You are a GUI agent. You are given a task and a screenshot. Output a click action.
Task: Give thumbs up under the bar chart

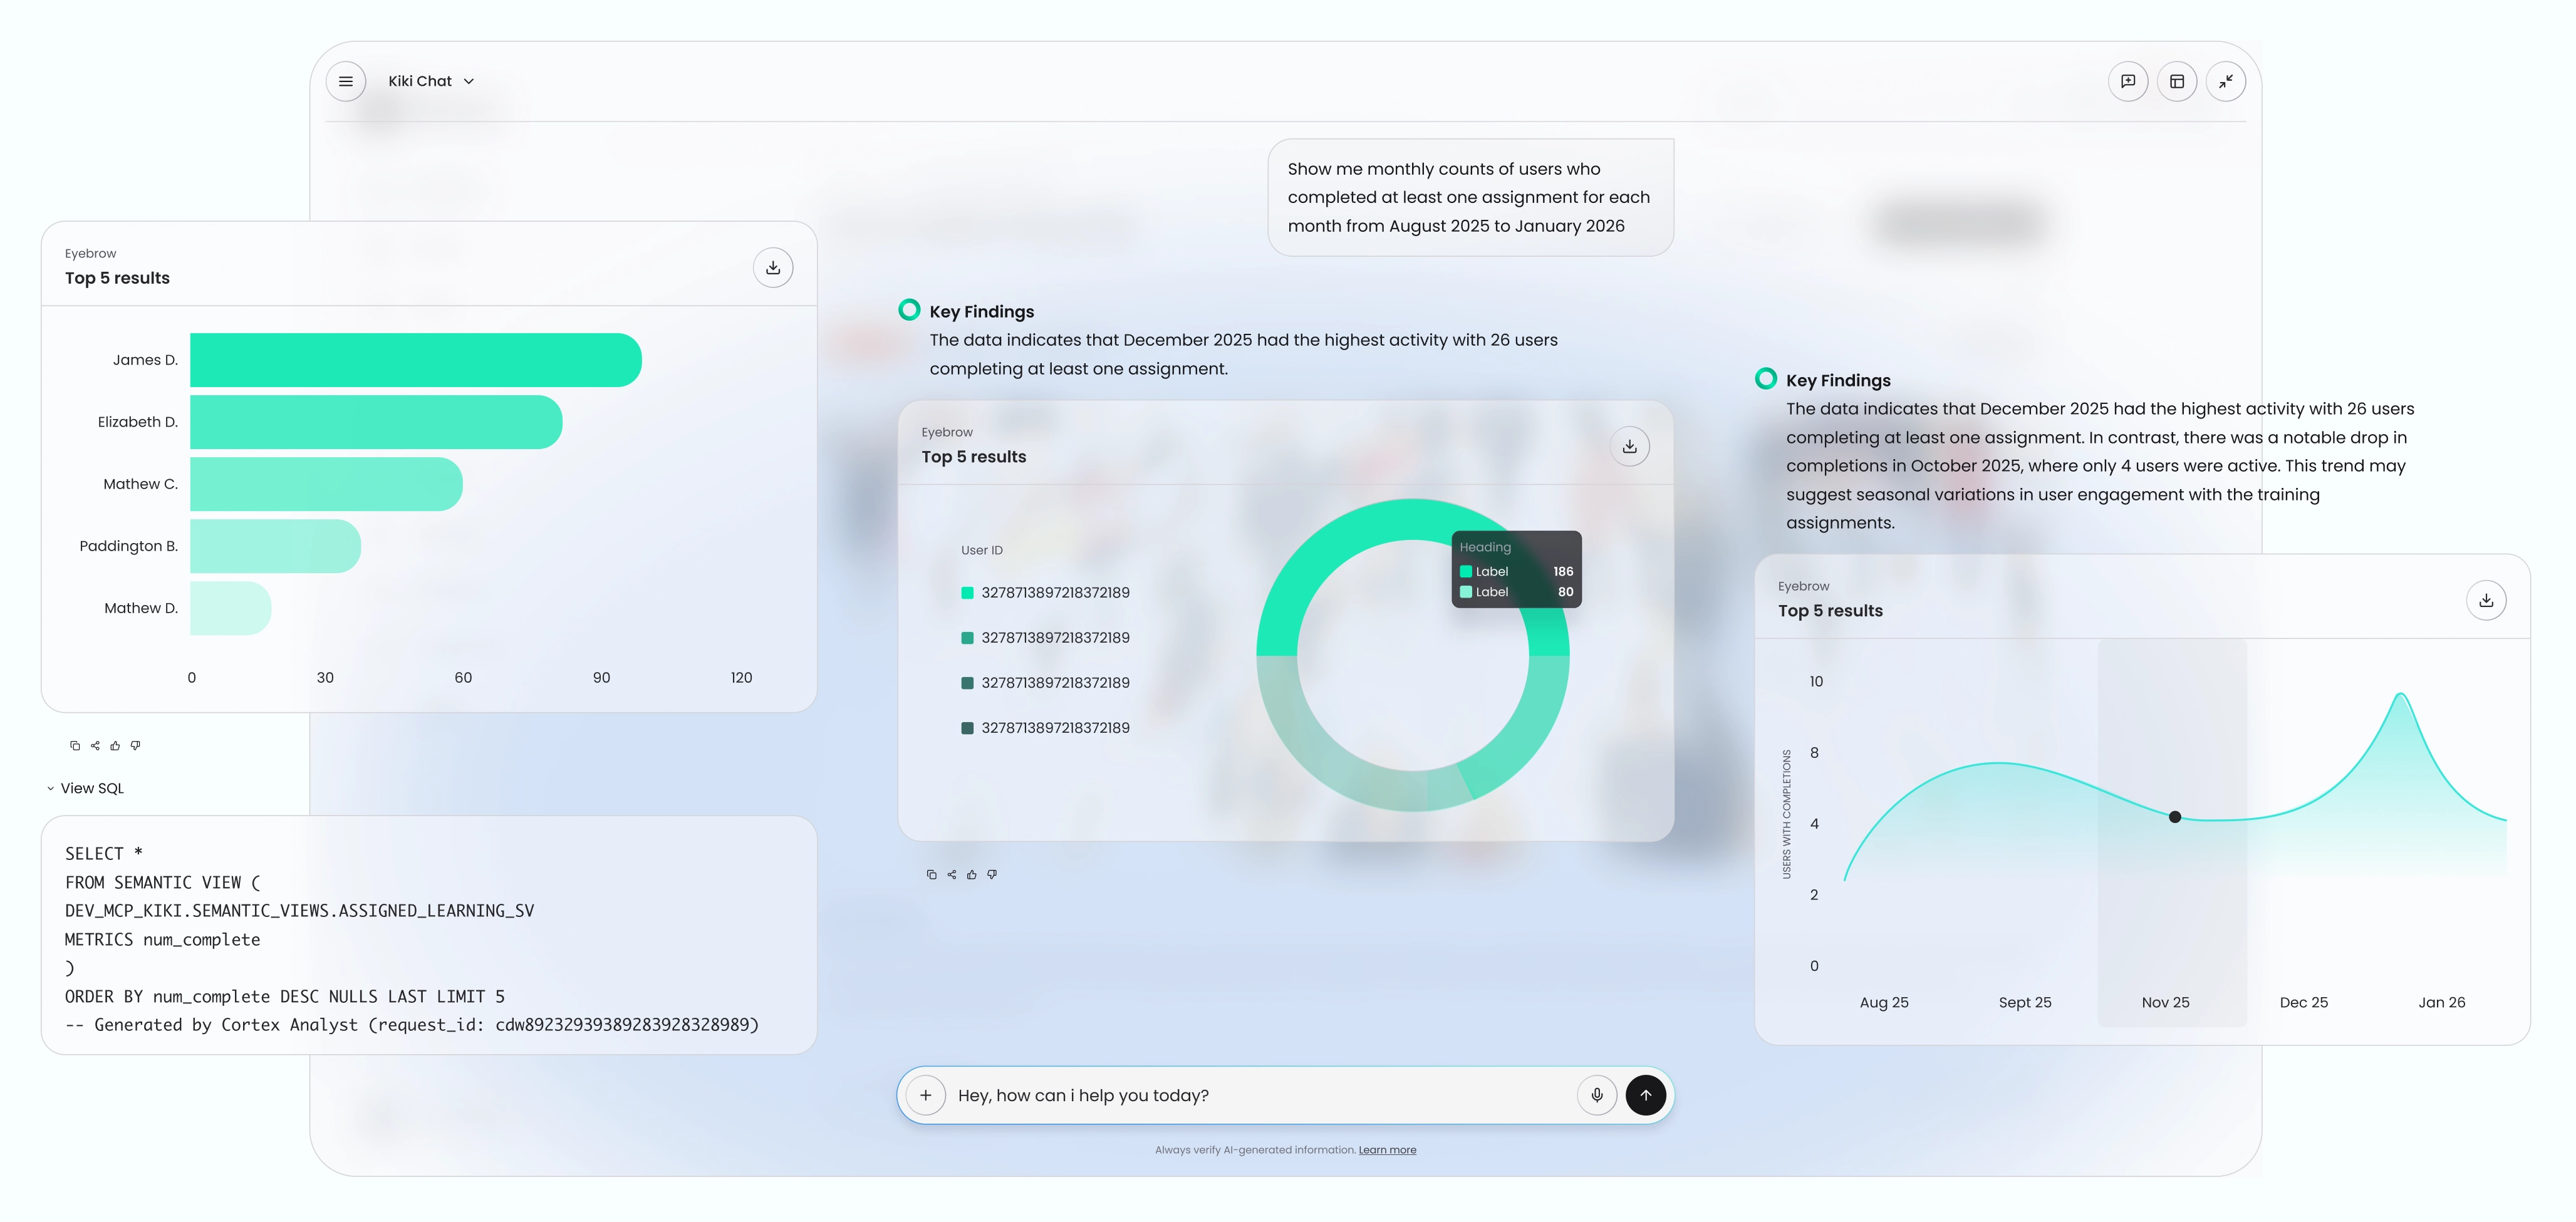[115, 745]
